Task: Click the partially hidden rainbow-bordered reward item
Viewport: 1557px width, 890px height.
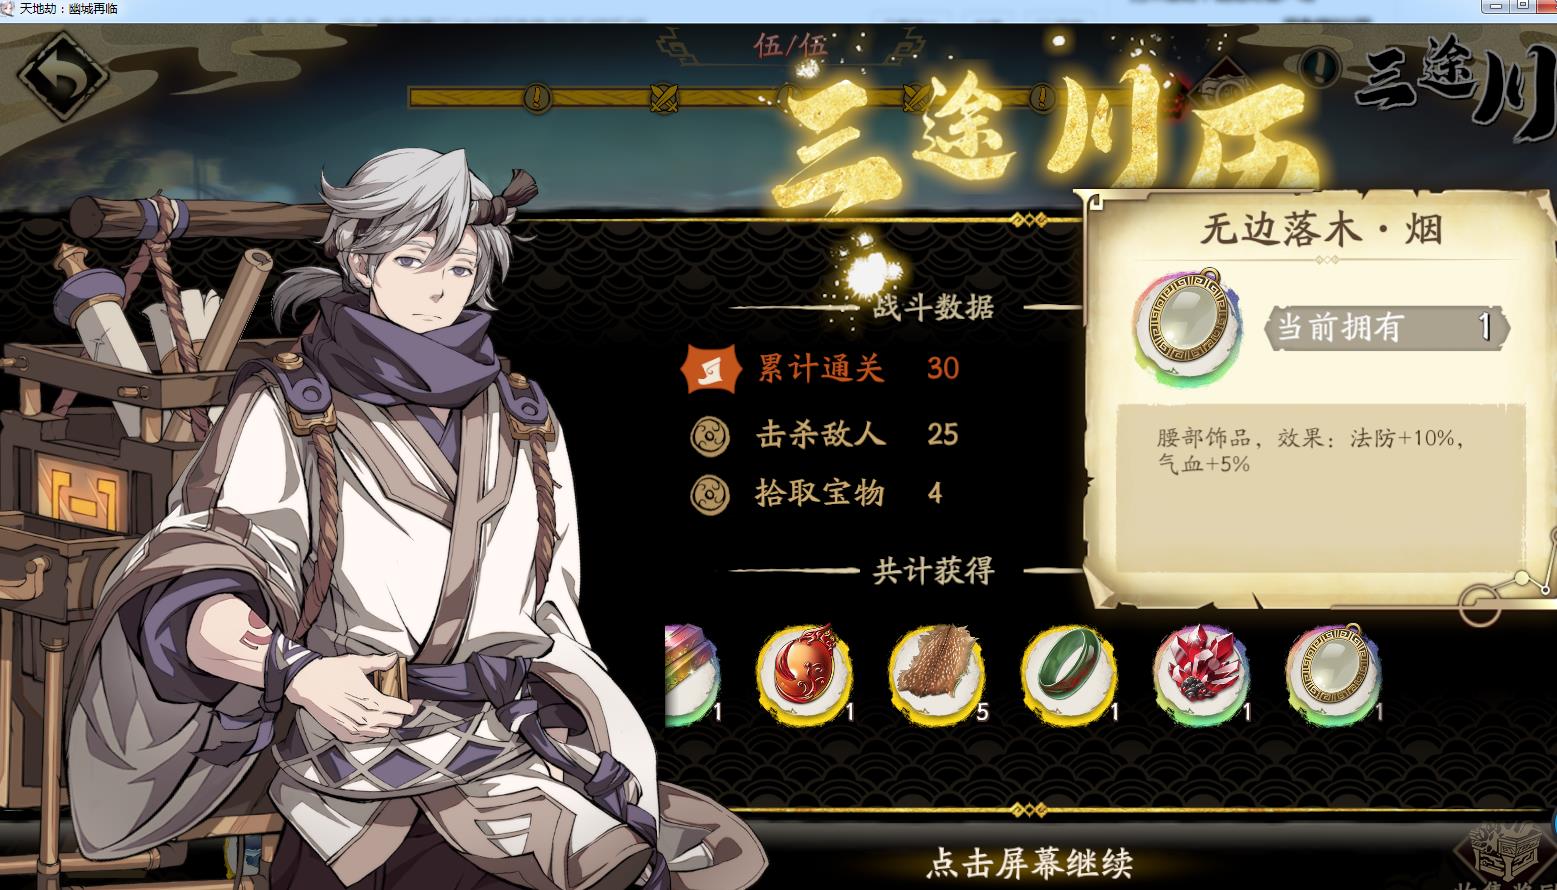Action: click(692, 672)
